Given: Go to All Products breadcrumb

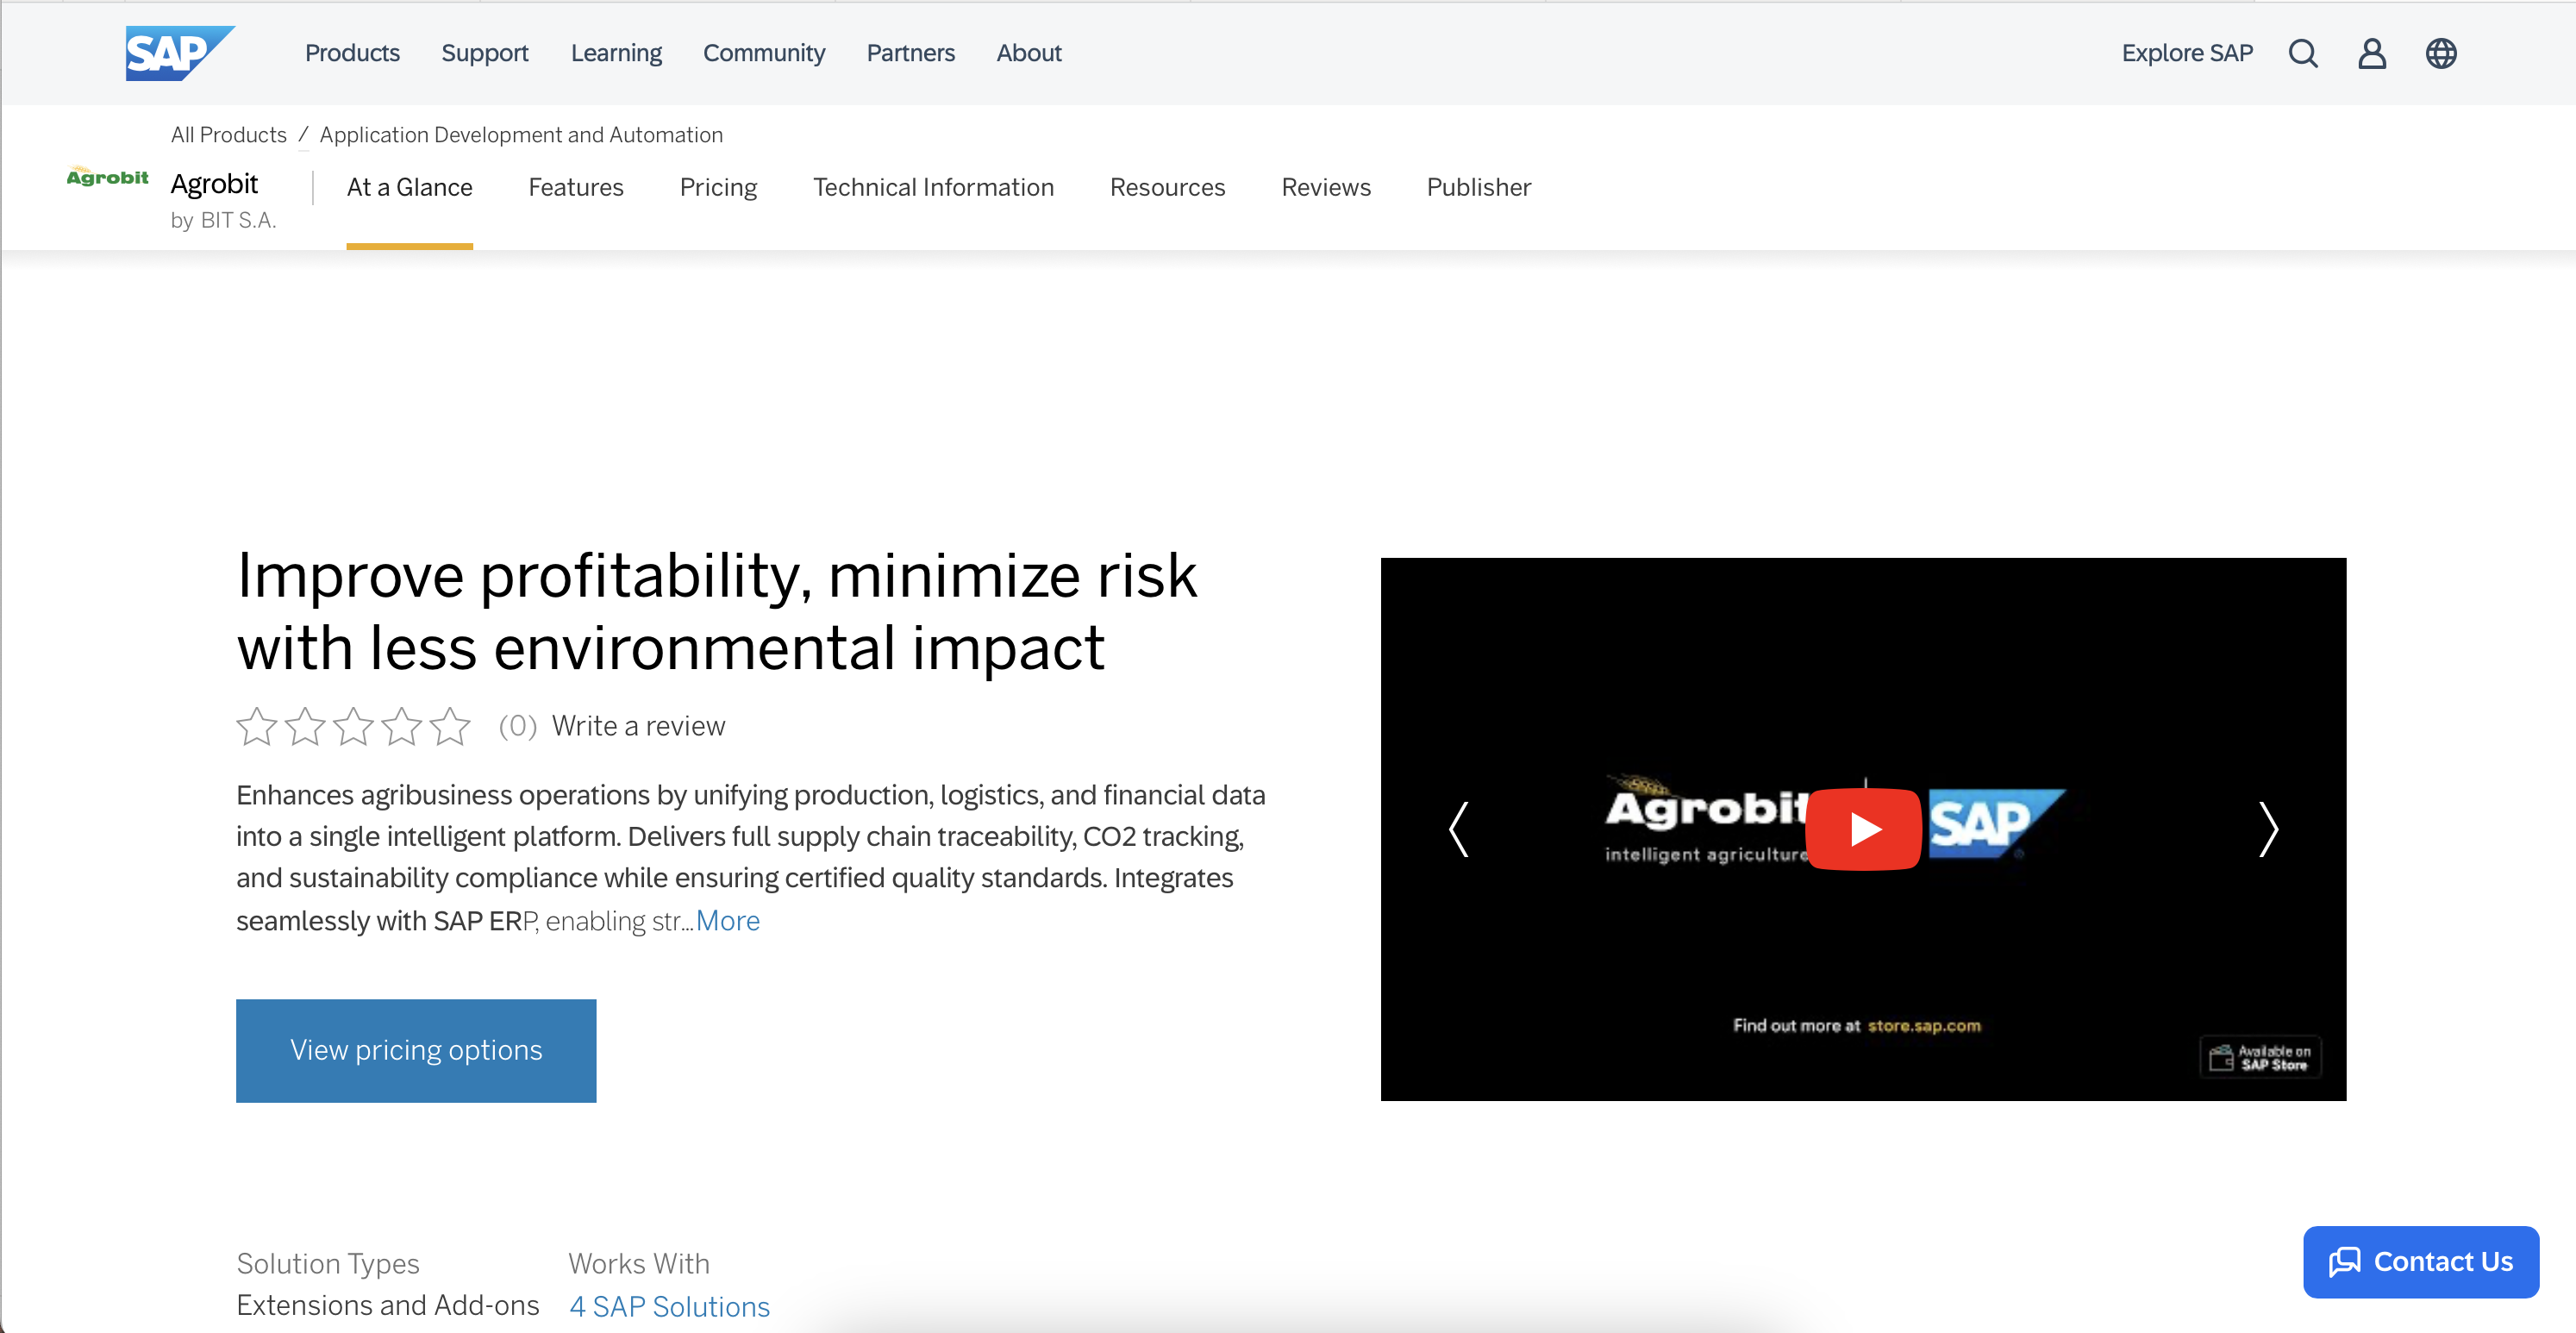Looking at the screenshot, I should (229, 135).
